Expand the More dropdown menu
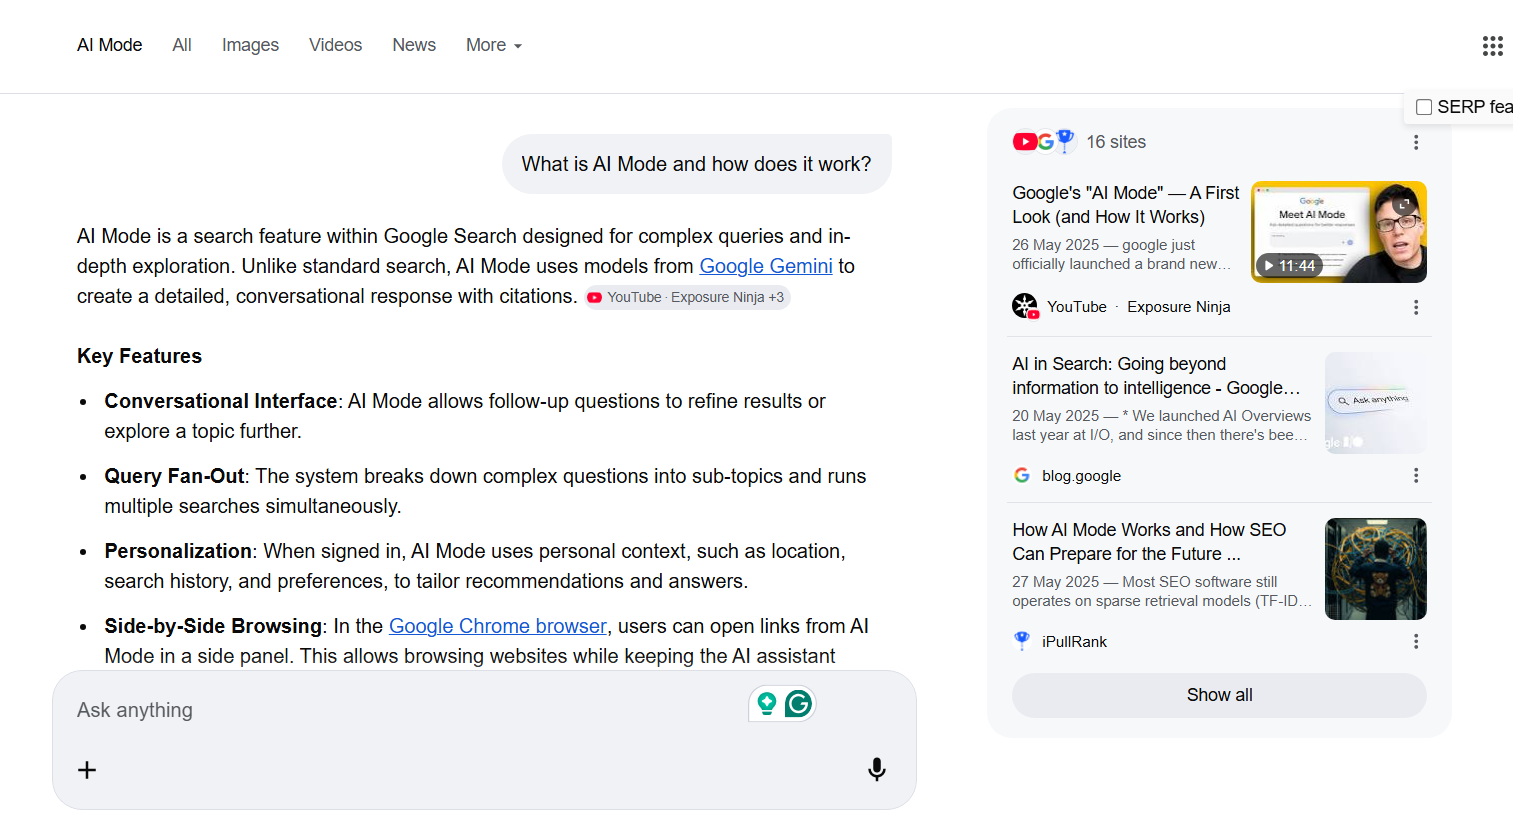The height and width of the screenshot is (837, 1513). pos(494,45)
